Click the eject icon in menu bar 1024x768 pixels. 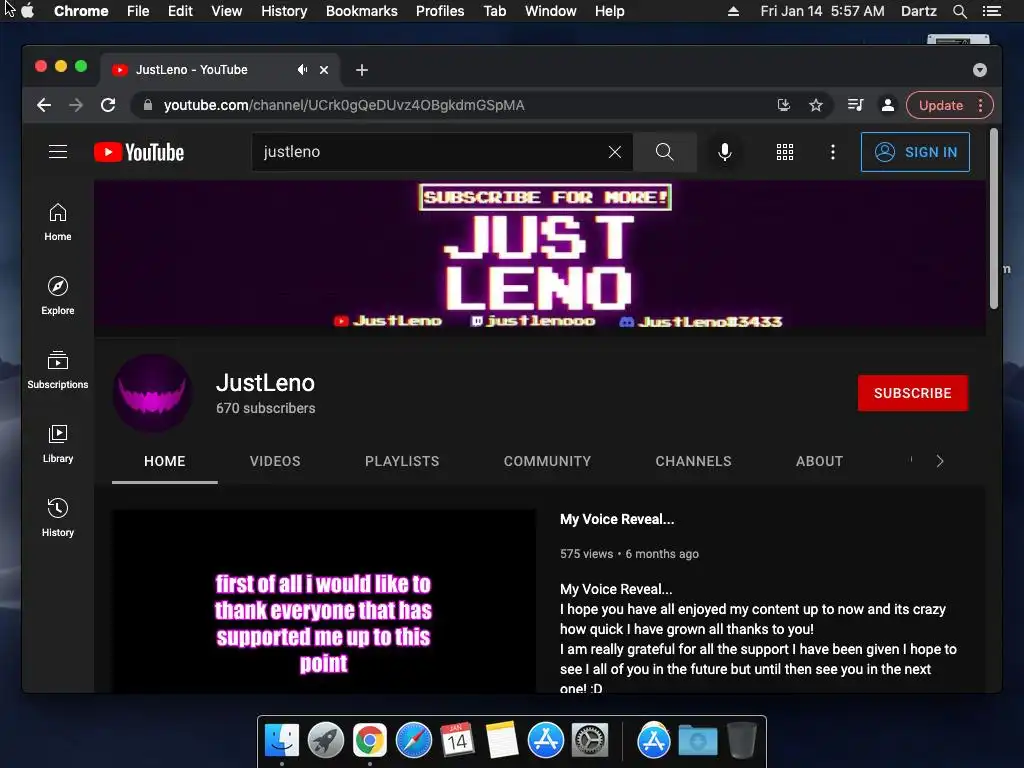[733, 11]
